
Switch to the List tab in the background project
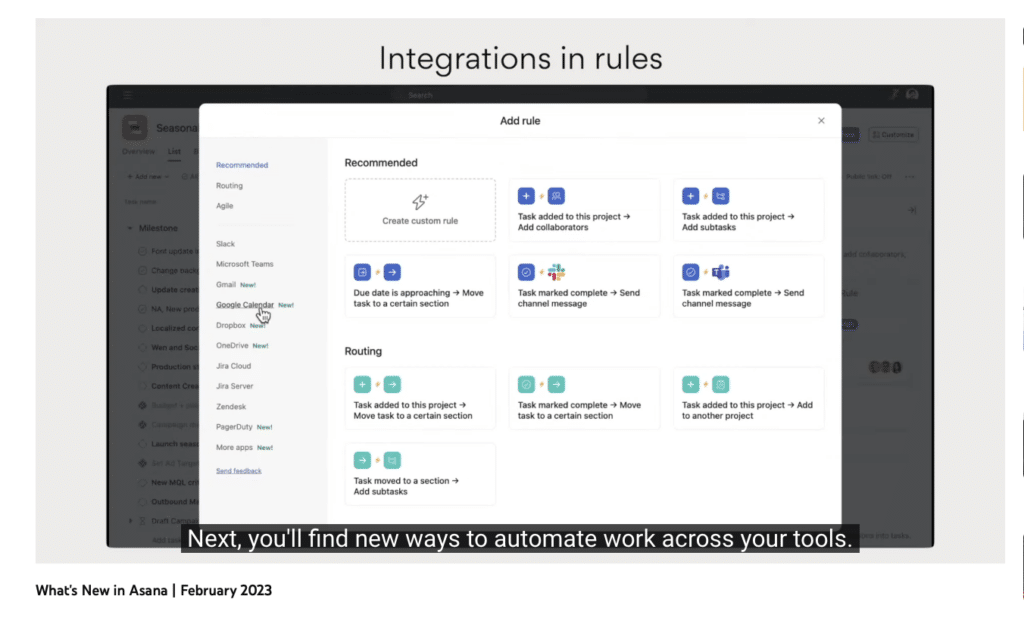point(174,152)
